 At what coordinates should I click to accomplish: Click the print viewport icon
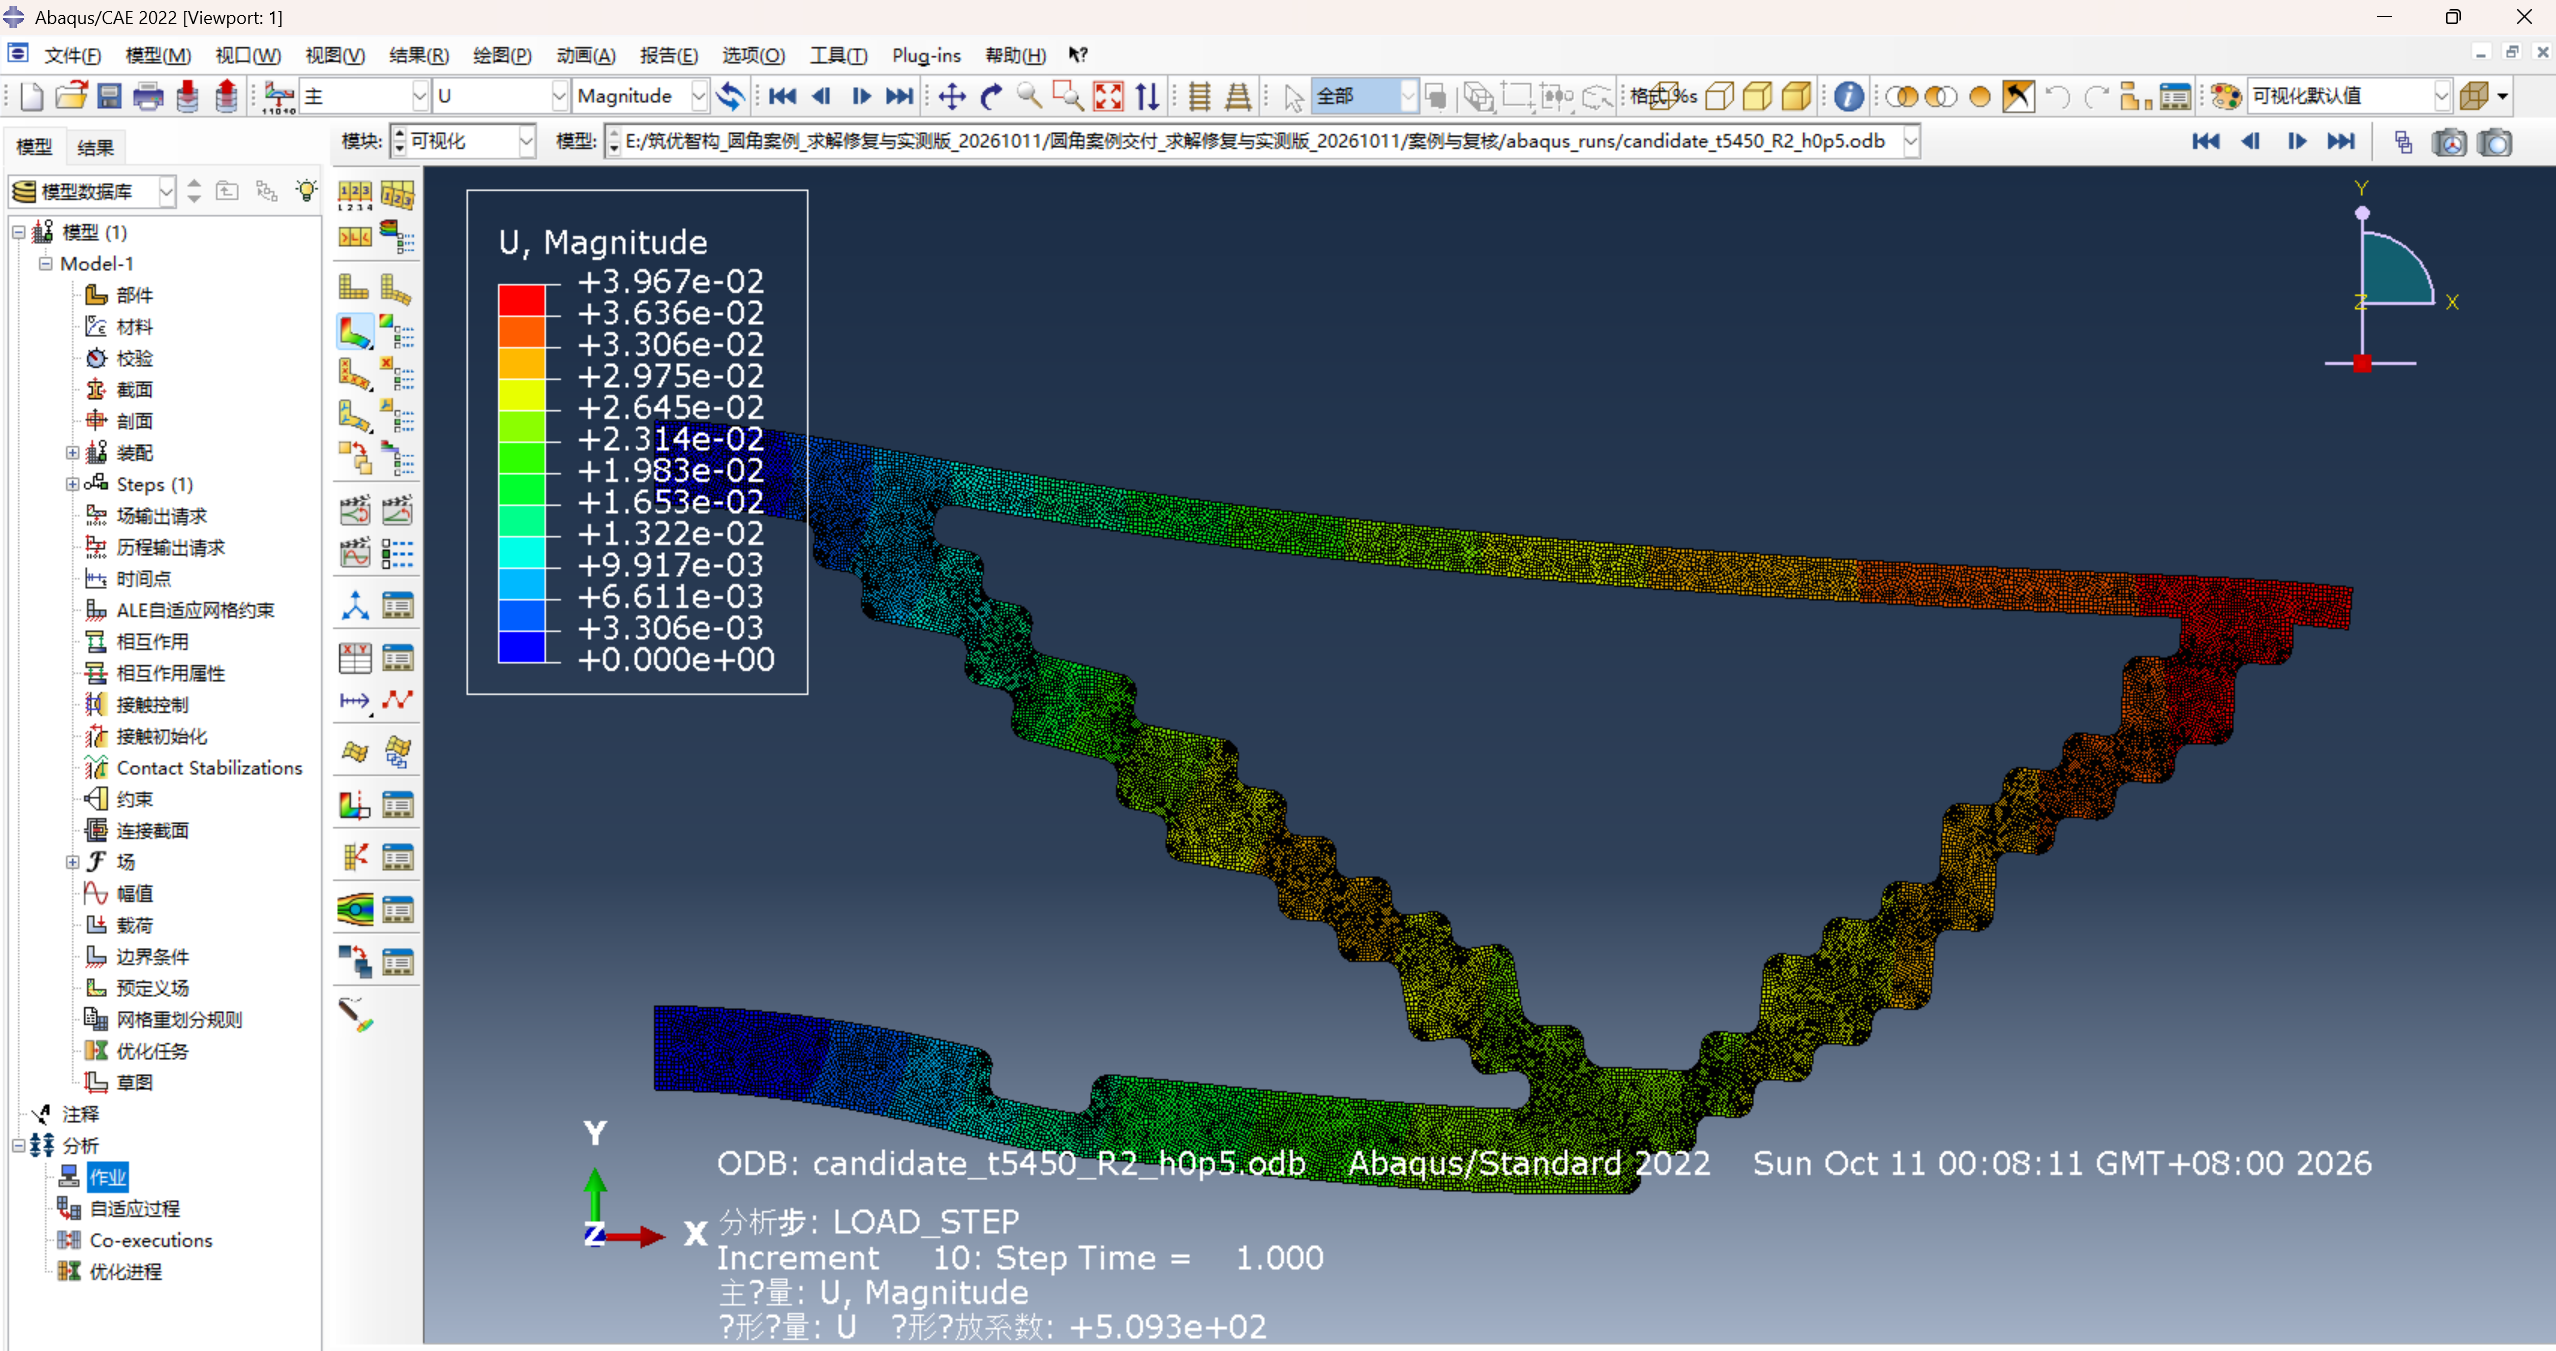pyautogui.click(x=148, y=96)
